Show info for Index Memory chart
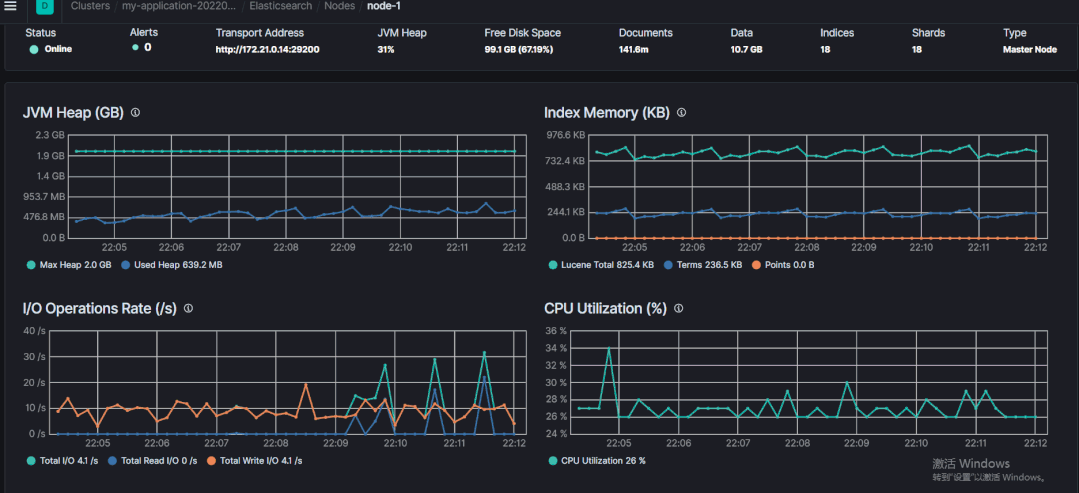This screenshot has height=493, width=1079. coord(681,113)
